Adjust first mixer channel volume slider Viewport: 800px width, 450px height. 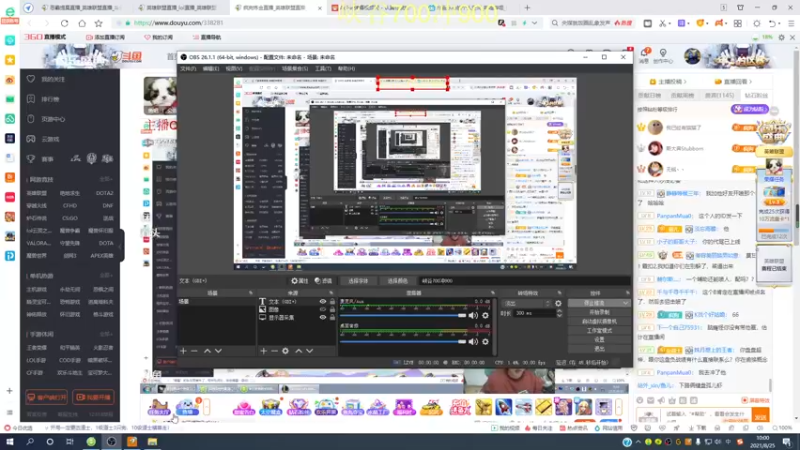pyautogui.click(x=403, y=316)
